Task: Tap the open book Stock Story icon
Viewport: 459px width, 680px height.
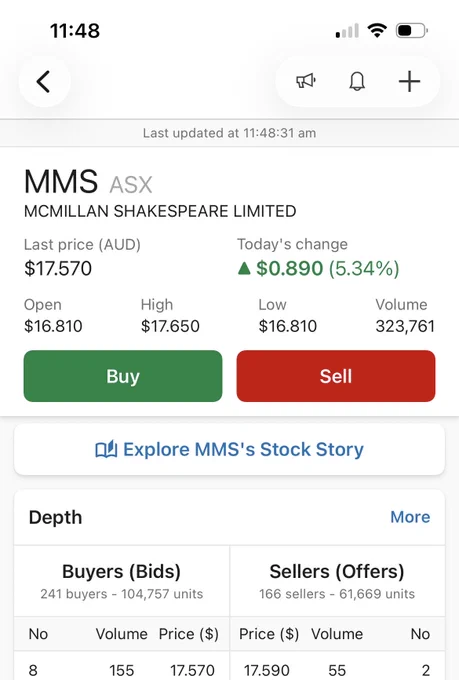Action: point(106,449)
